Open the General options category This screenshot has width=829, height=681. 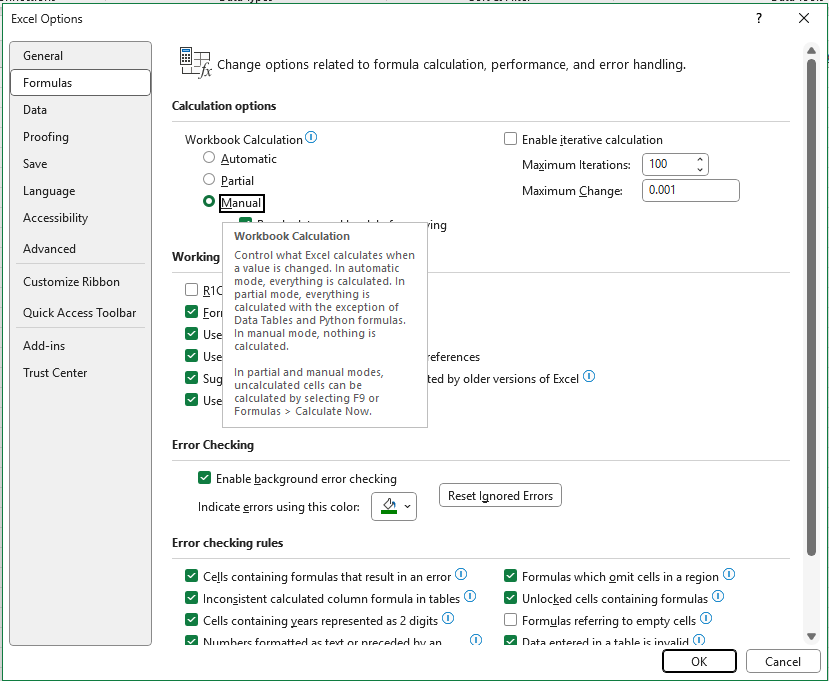[80, 56]
